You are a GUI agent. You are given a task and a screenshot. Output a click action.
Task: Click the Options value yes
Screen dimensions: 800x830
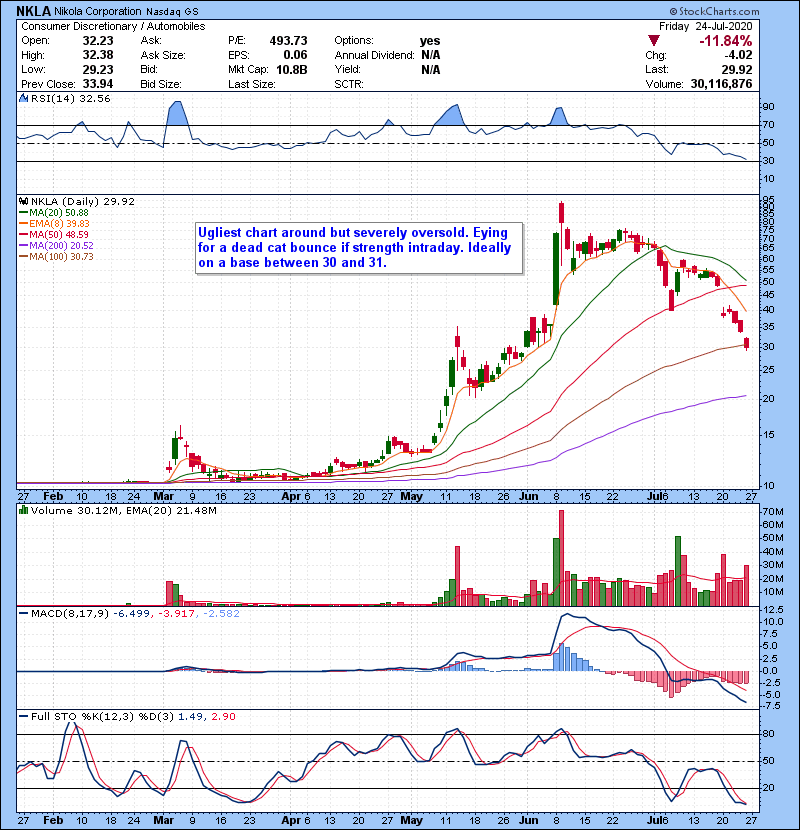click(x=430, y=41)
